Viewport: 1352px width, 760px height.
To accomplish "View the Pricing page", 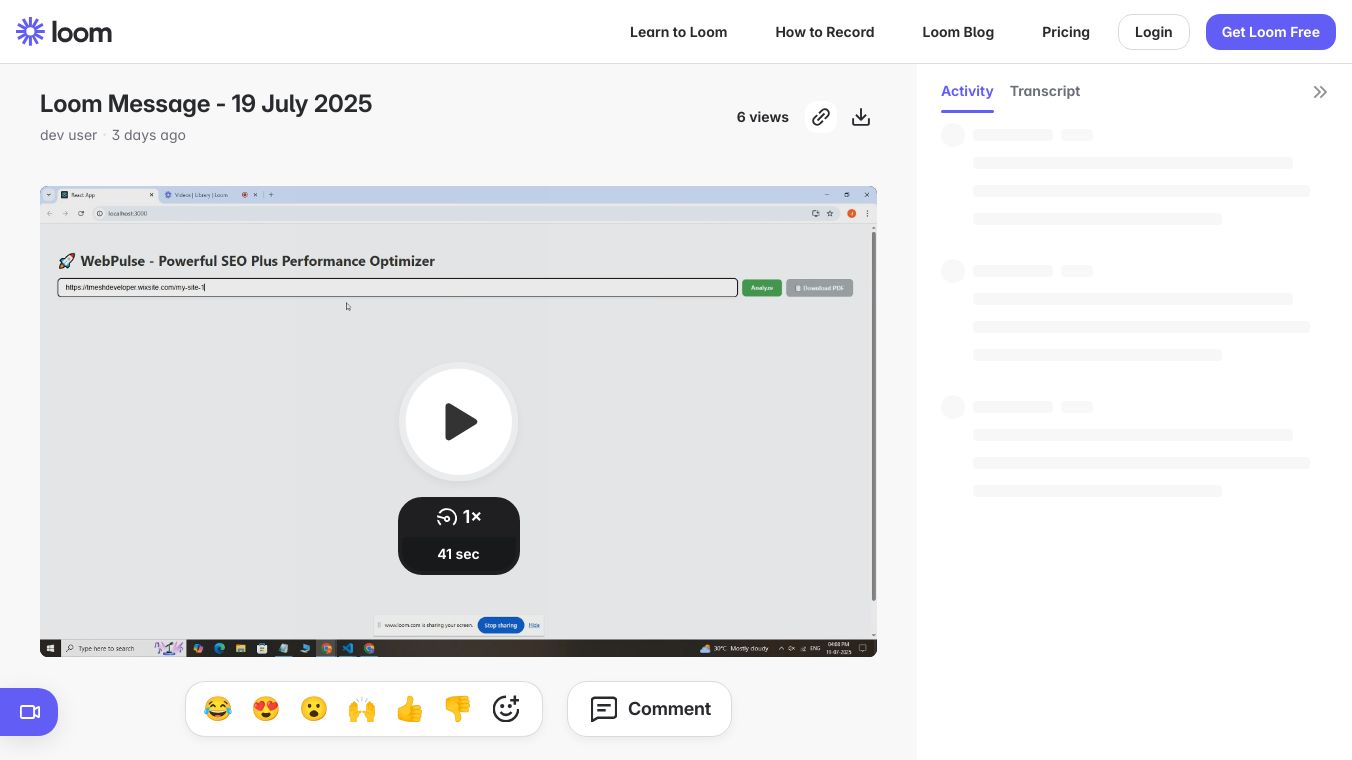I will click(1066, 32).
